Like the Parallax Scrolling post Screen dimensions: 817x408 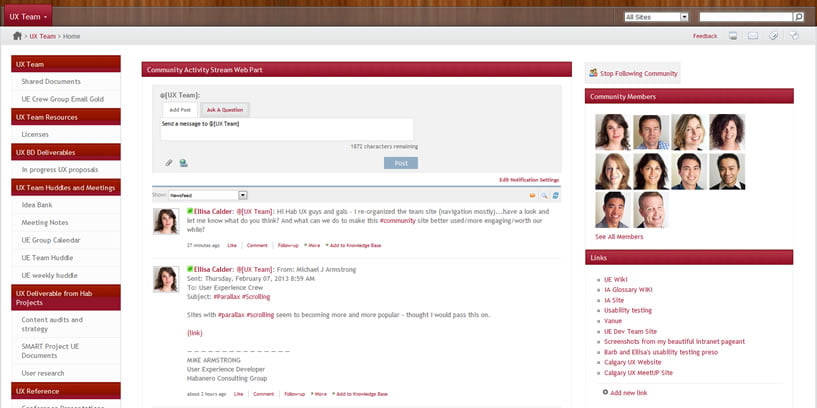(x=238, y=394)
